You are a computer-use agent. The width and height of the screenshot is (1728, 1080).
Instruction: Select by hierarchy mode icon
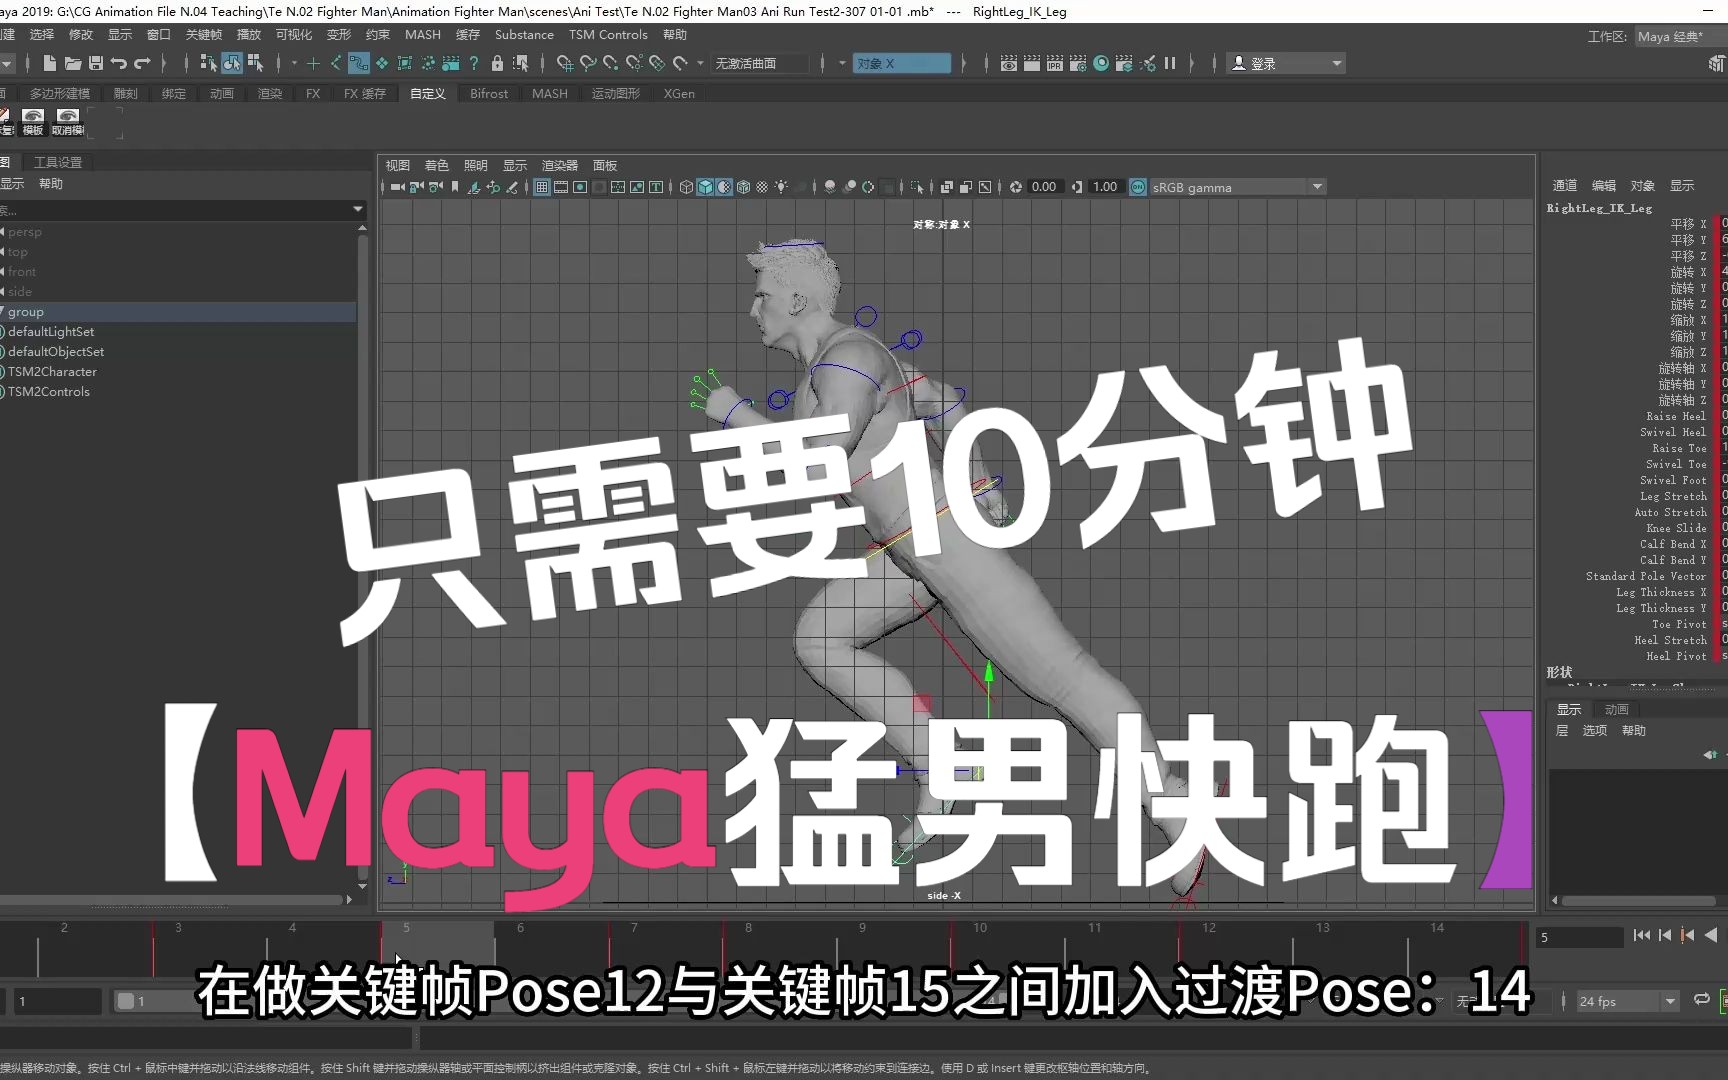[208, 63]
